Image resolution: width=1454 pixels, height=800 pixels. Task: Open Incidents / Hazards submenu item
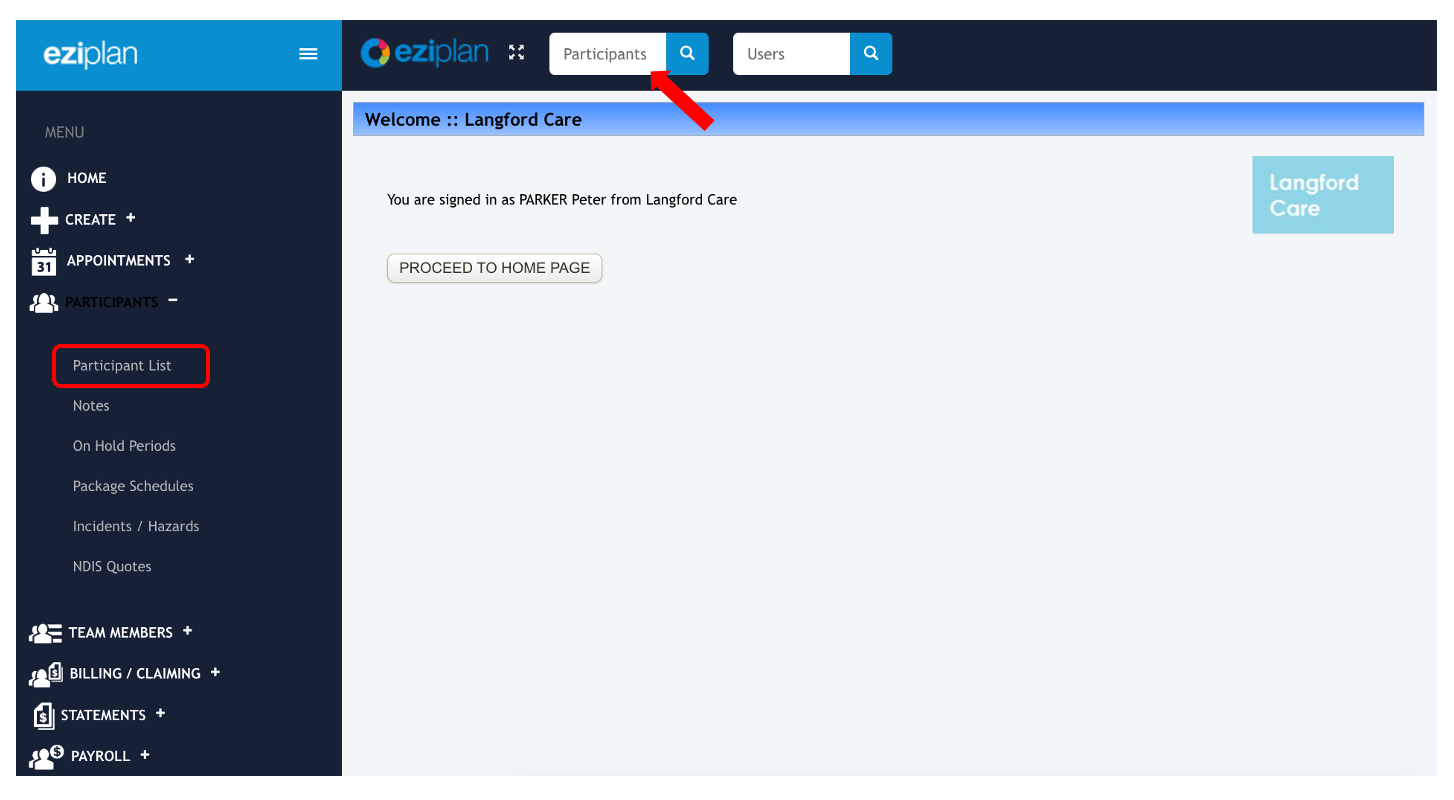(x=136, y=526)
